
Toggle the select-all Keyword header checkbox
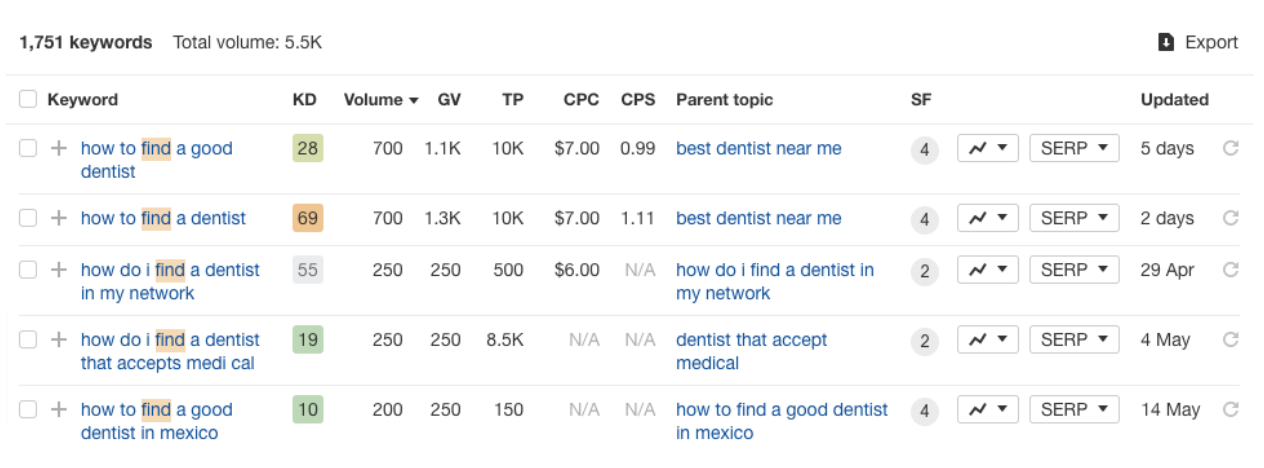tap(28, 99)
